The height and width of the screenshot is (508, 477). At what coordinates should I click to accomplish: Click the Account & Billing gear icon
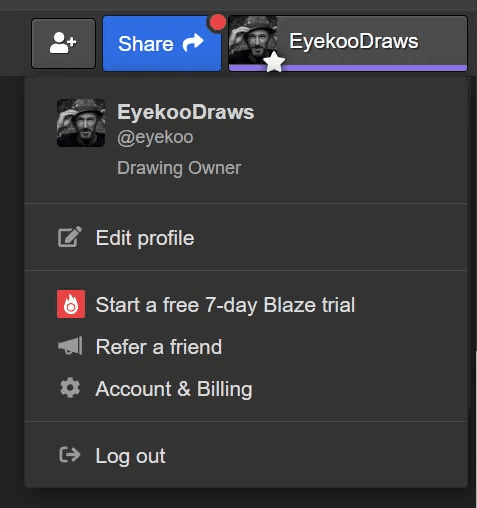(70, 388)
